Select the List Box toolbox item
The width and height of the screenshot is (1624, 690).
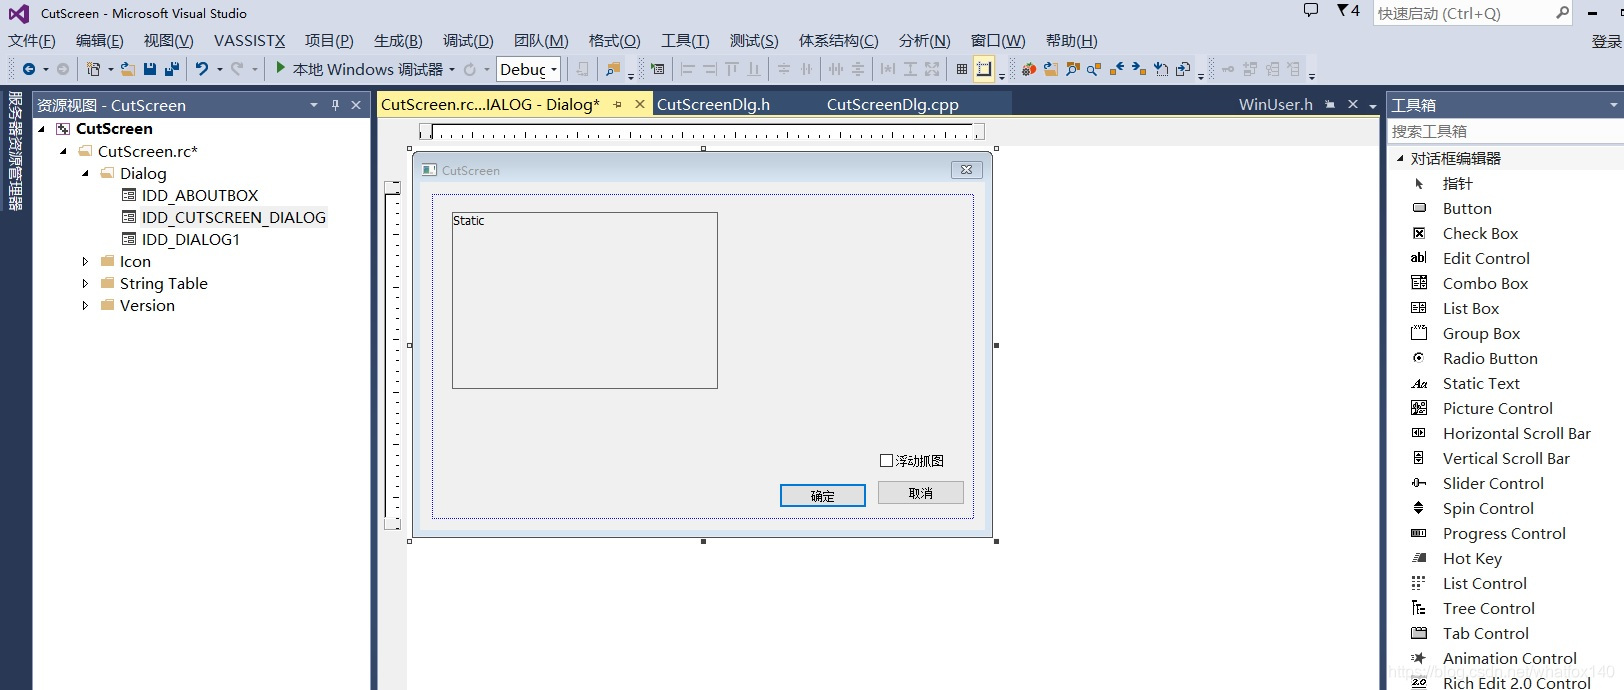click(1471, 308)
